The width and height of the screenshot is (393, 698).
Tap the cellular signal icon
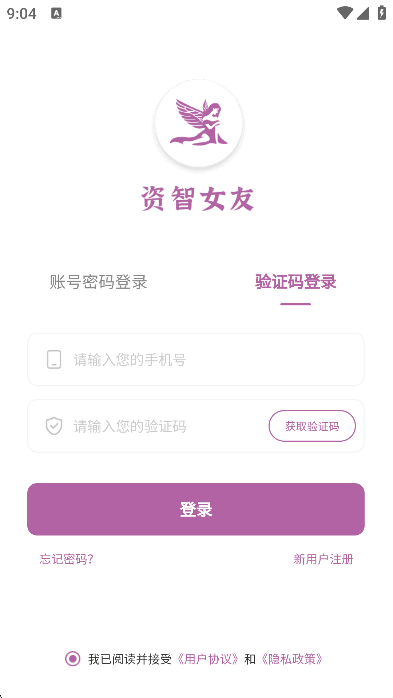363,13
